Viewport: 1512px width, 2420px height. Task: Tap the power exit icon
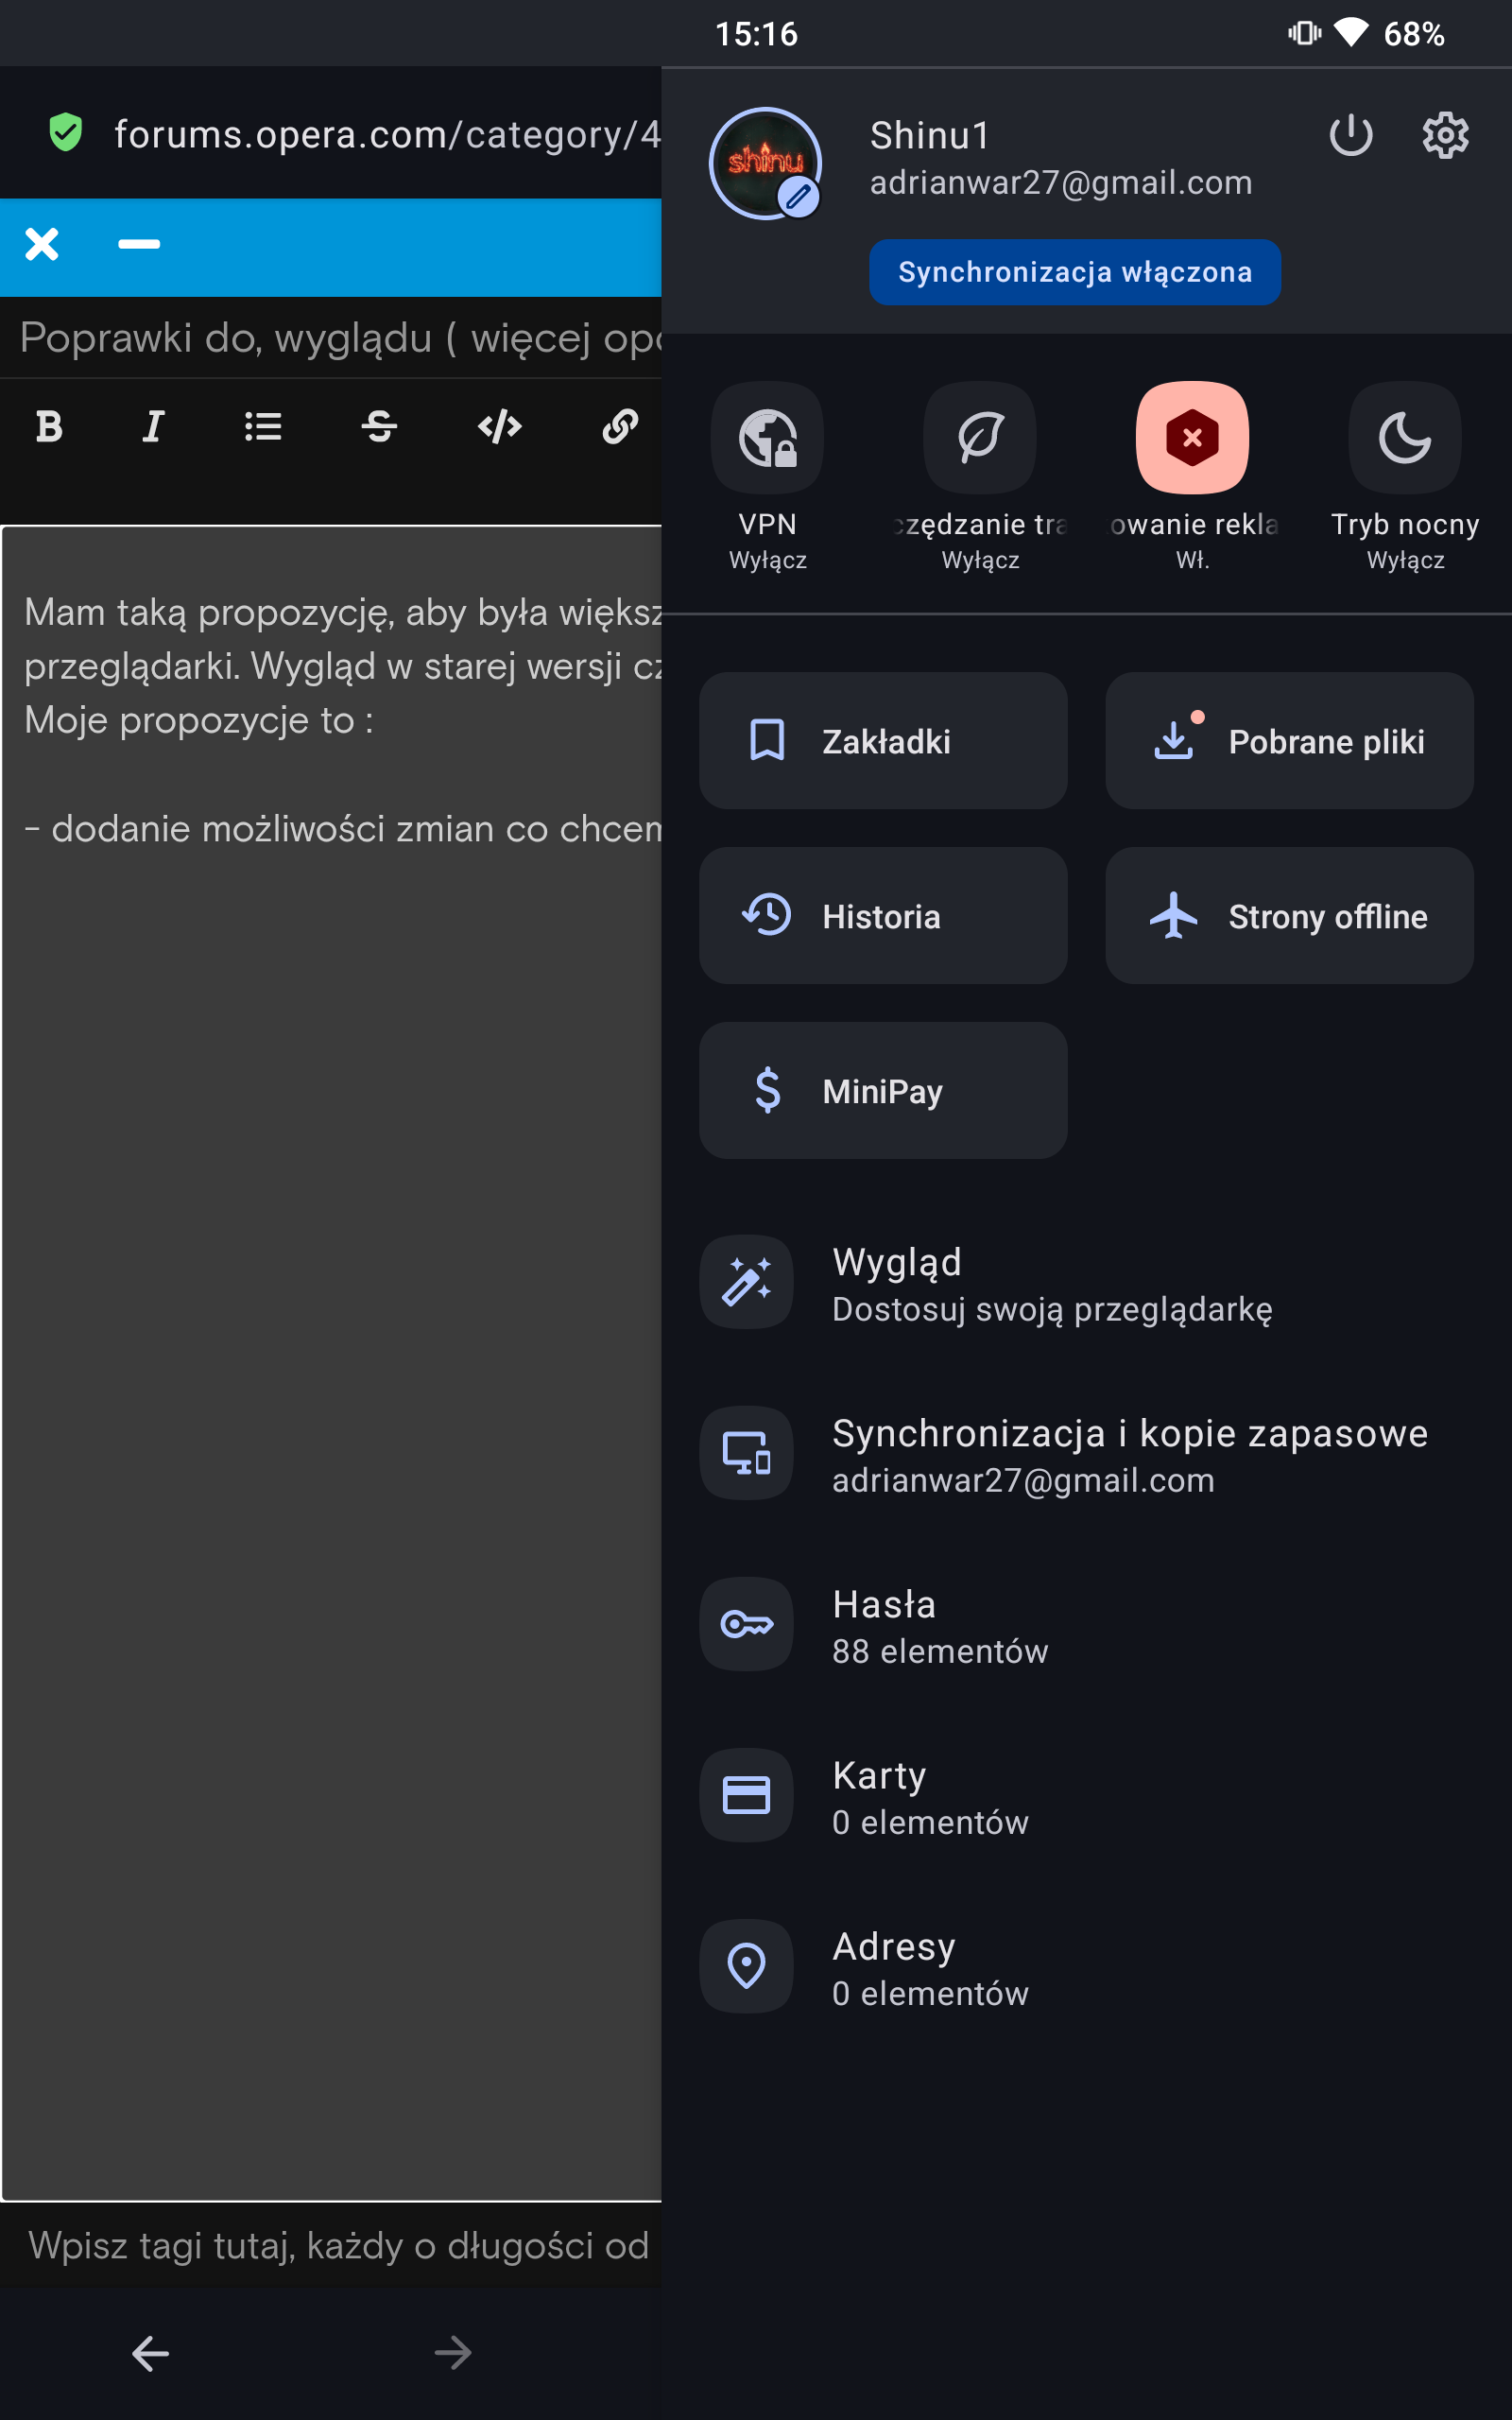pyautogui.click(x=1350, y=135)
